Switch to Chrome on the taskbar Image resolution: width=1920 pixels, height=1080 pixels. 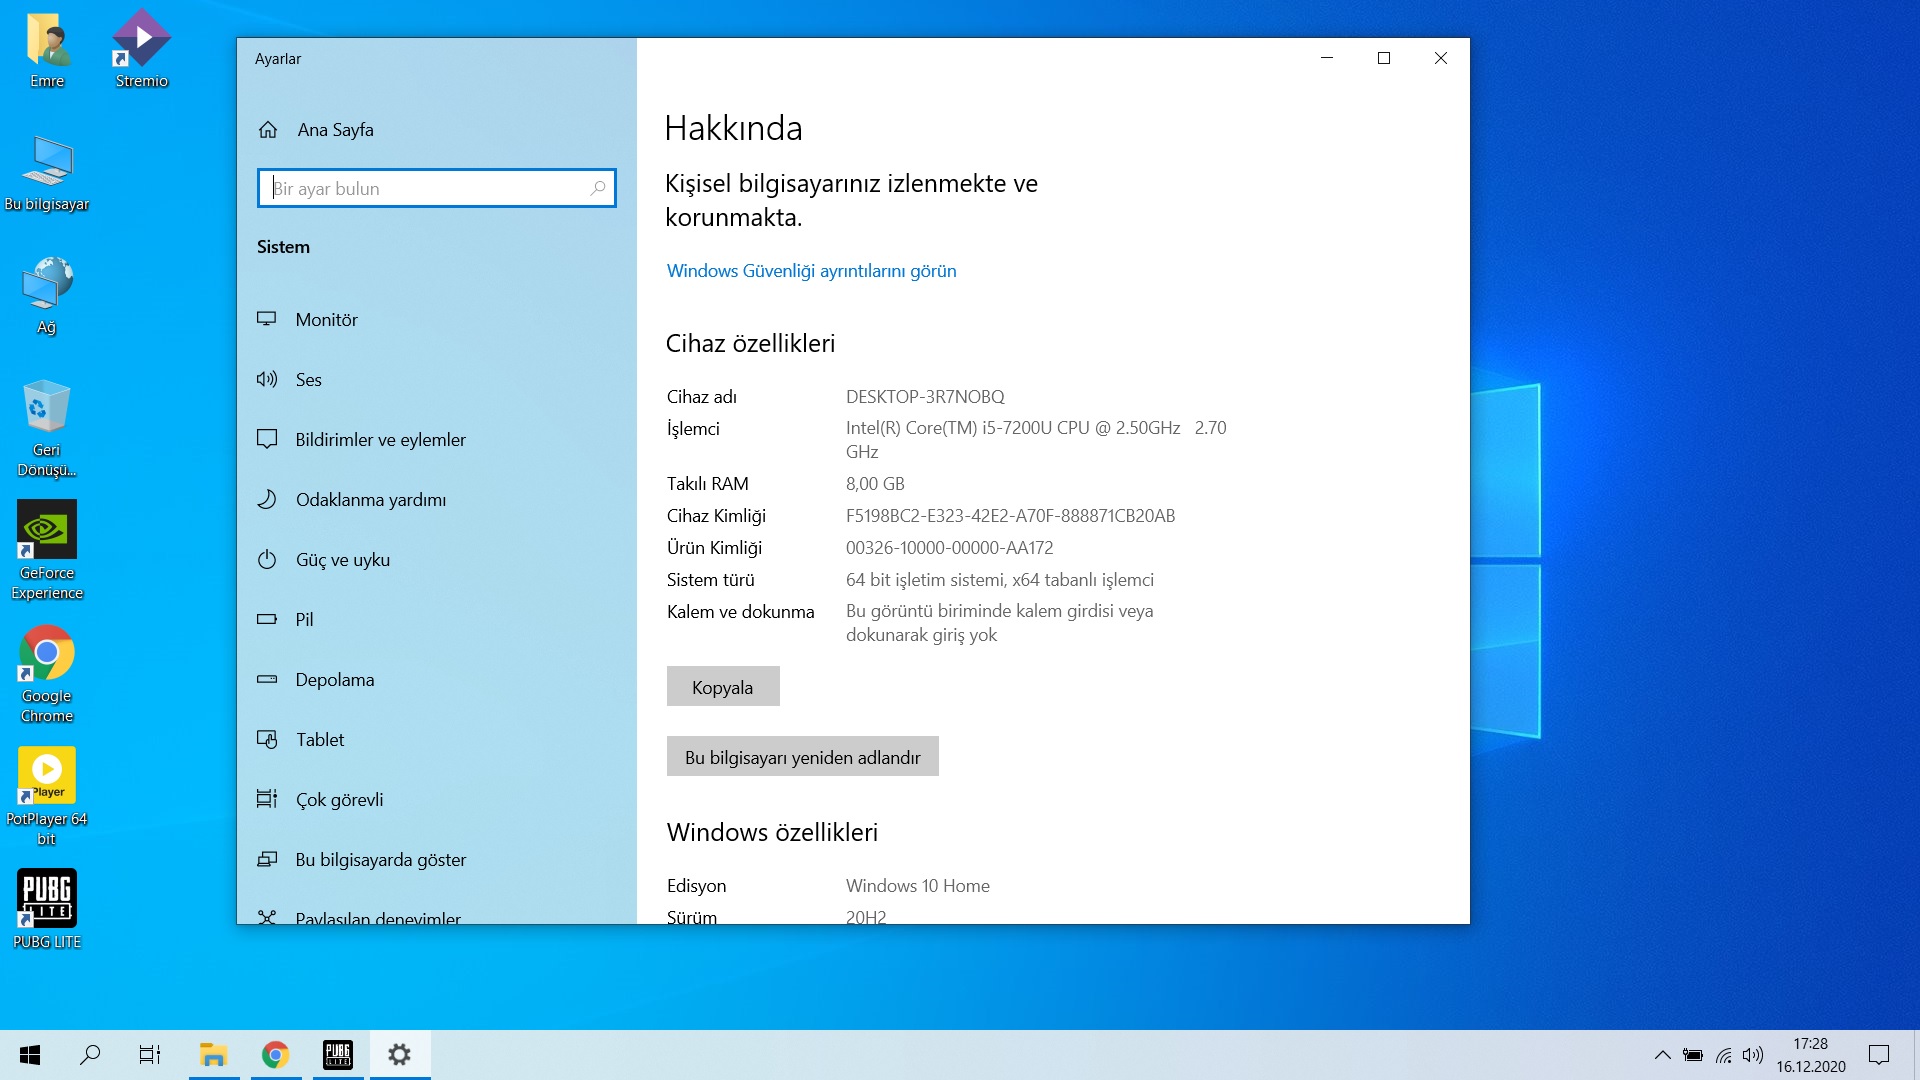coord(276,1055)
